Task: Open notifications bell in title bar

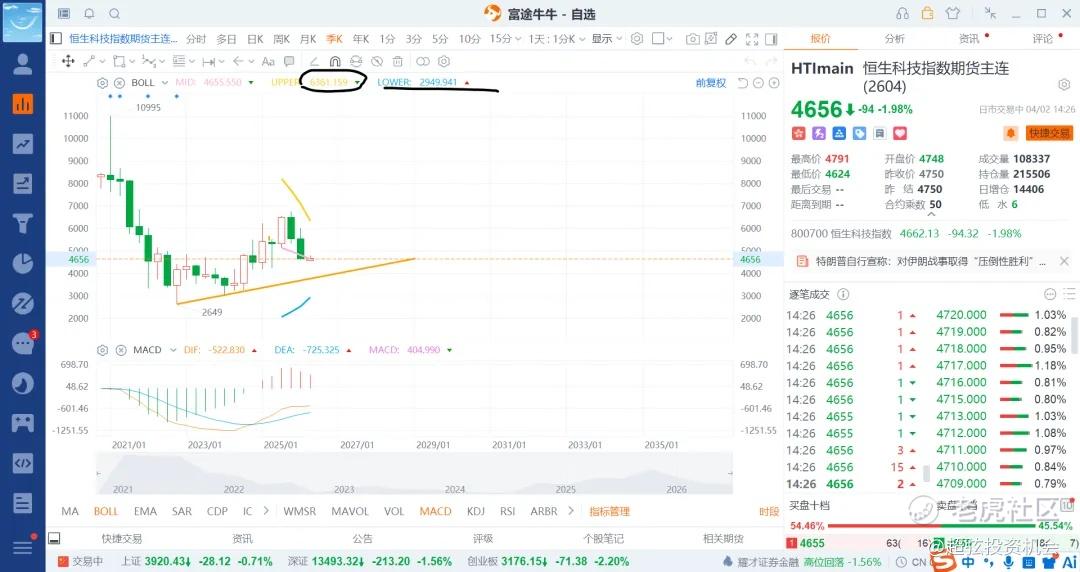Action: pos(90,14)
